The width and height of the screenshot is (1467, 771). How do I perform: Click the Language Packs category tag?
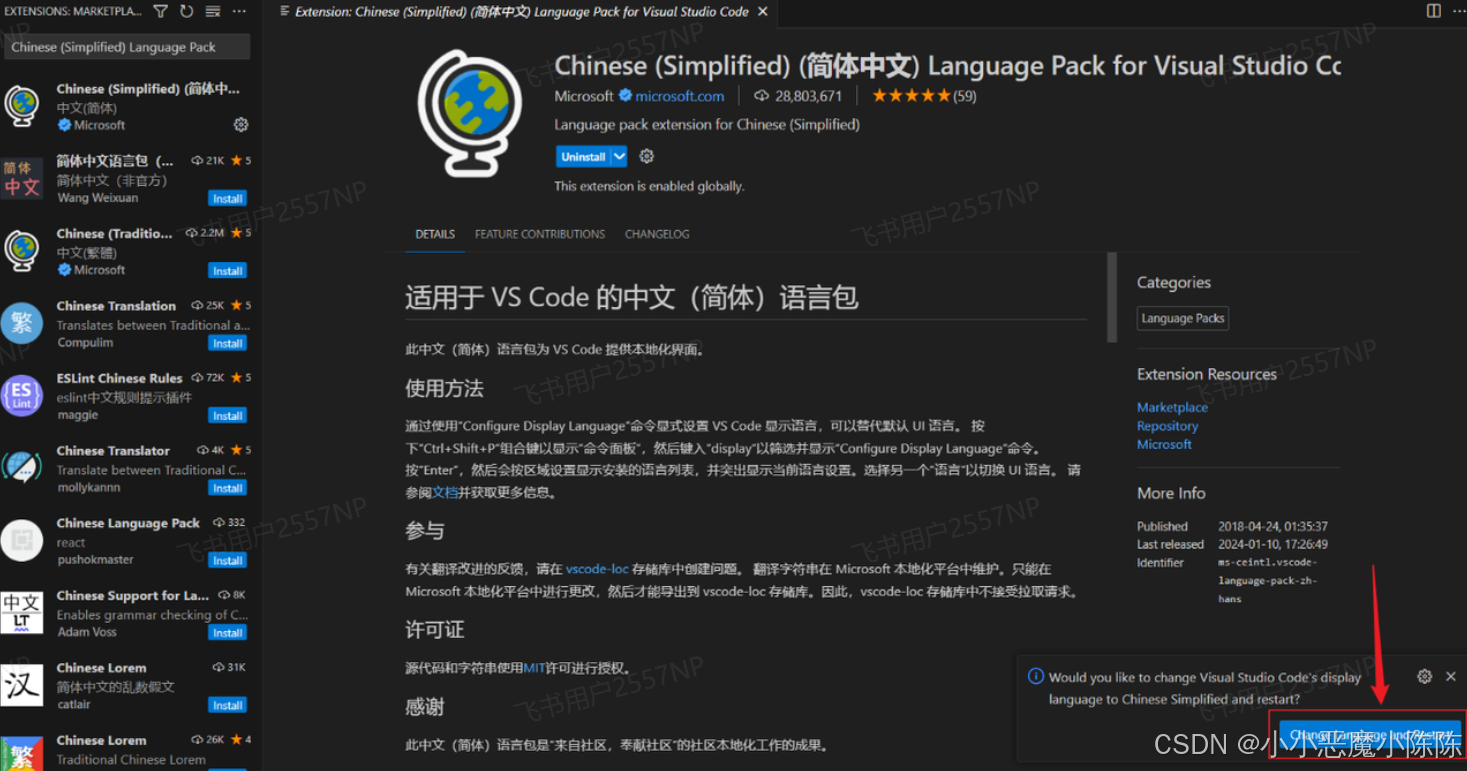pos(1183,318)
